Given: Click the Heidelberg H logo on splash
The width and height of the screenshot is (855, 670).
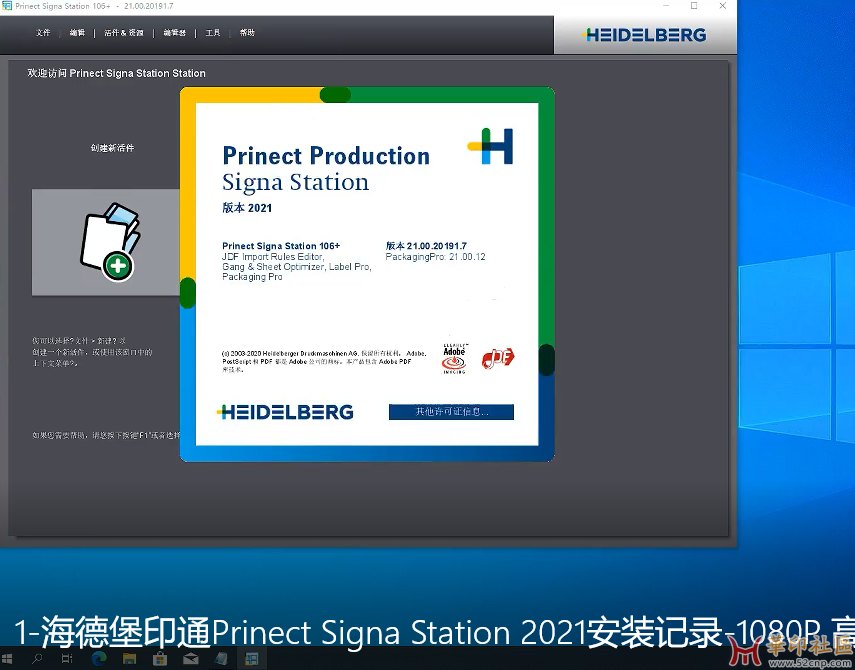Looking at the screenshot, I should point(491,146).
